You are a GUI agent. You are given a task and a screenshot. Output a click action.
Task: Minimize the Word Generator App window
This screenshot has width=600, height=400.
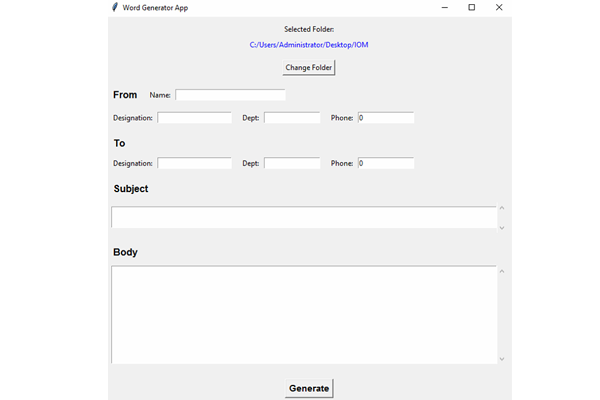445,7
